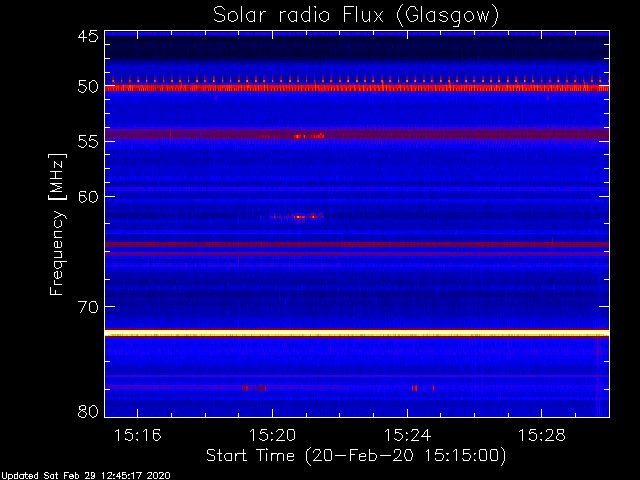Select the 55 MHz frequency axis label
This screenshot has width=640, height=480.
pos(88,142)
